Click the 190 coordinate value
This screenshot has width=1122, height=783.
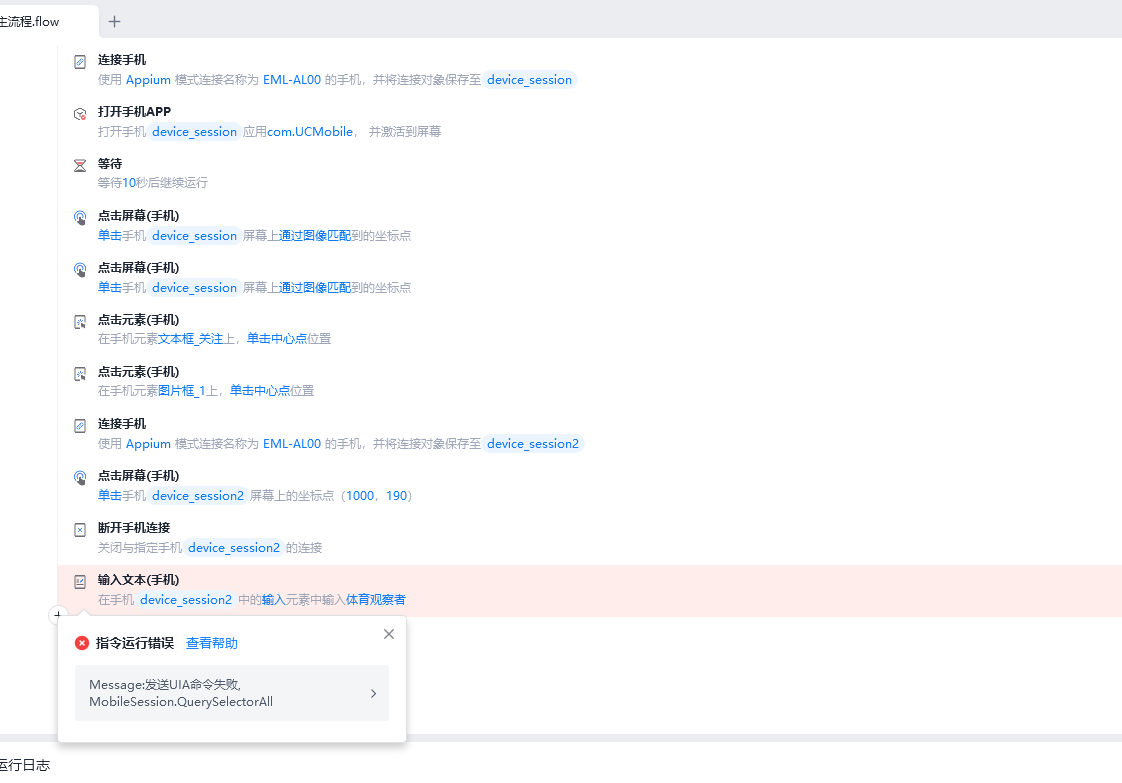point(396,496)
